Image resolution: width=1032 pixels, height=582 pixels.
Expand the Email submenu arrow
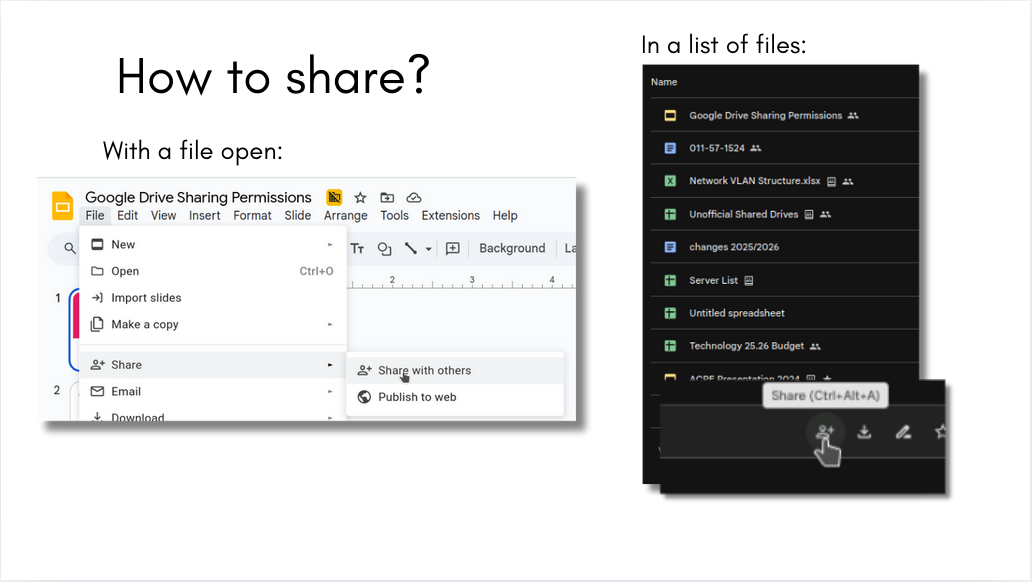click(x=330, y=391)
